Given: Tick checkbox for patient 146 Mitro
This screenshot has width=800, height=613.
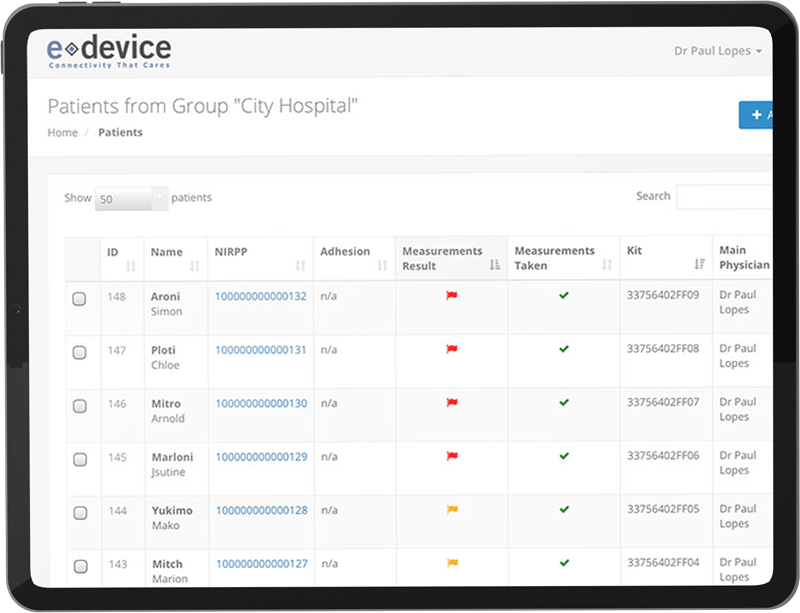Looking at the screenshot, I should click(80, 406).
